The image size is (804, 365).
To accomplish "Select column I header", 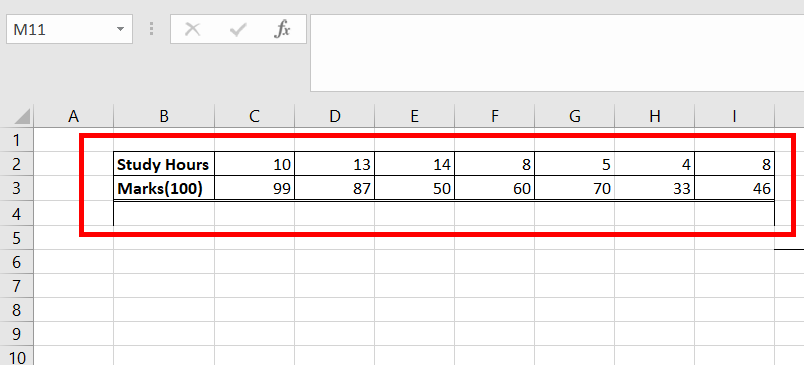I will point(734,116).
